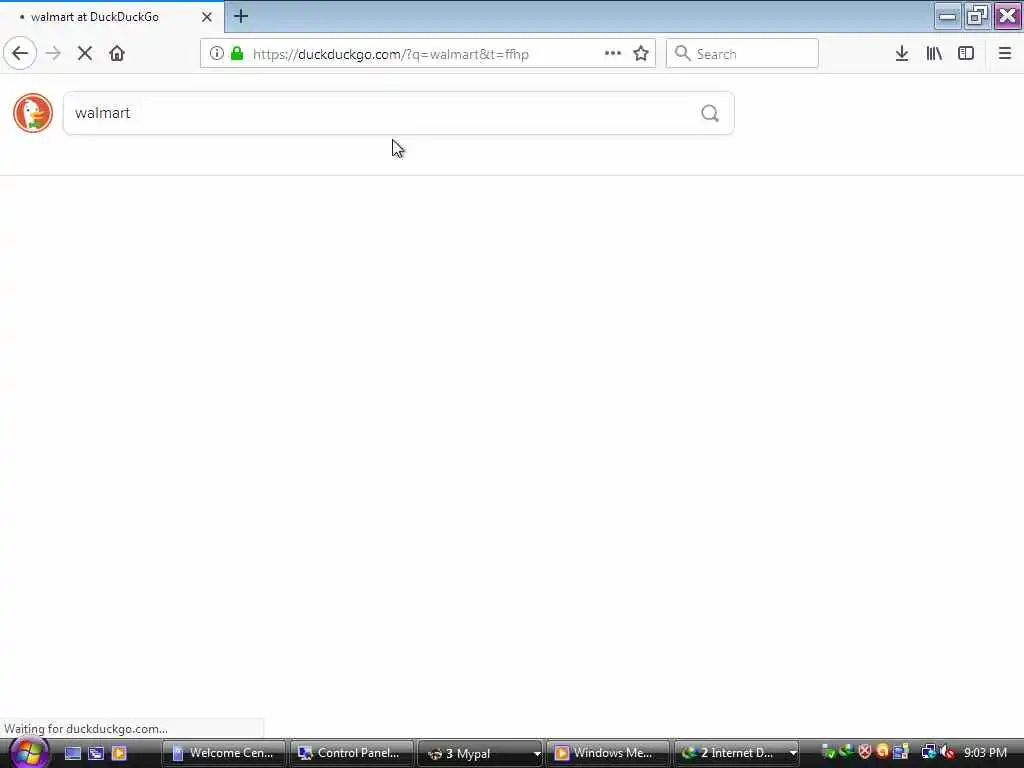The height and width of the screenshot is (768, 1024).
Task: Switch to Welcome Center taskbar window
Action: tap(223, 753)
